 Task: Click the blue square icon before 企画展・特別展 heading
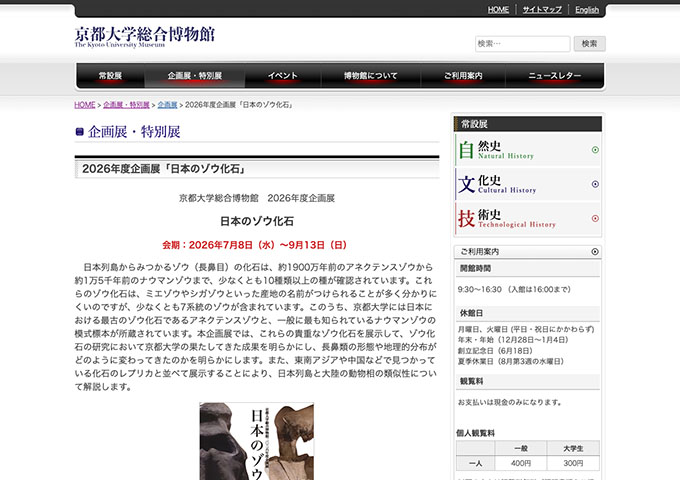[x=79, y=131]
